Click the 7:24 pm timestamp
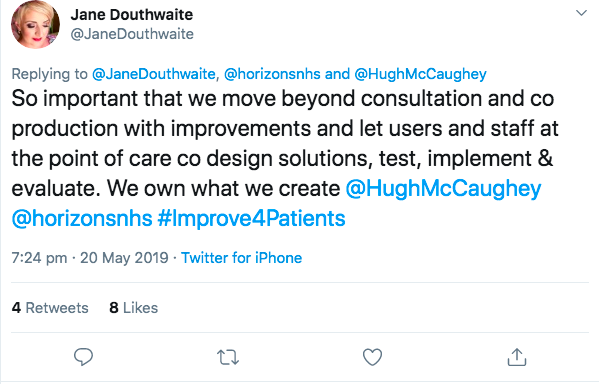The image size is (599, 384). pyautogui.click(x=39, y=258)
